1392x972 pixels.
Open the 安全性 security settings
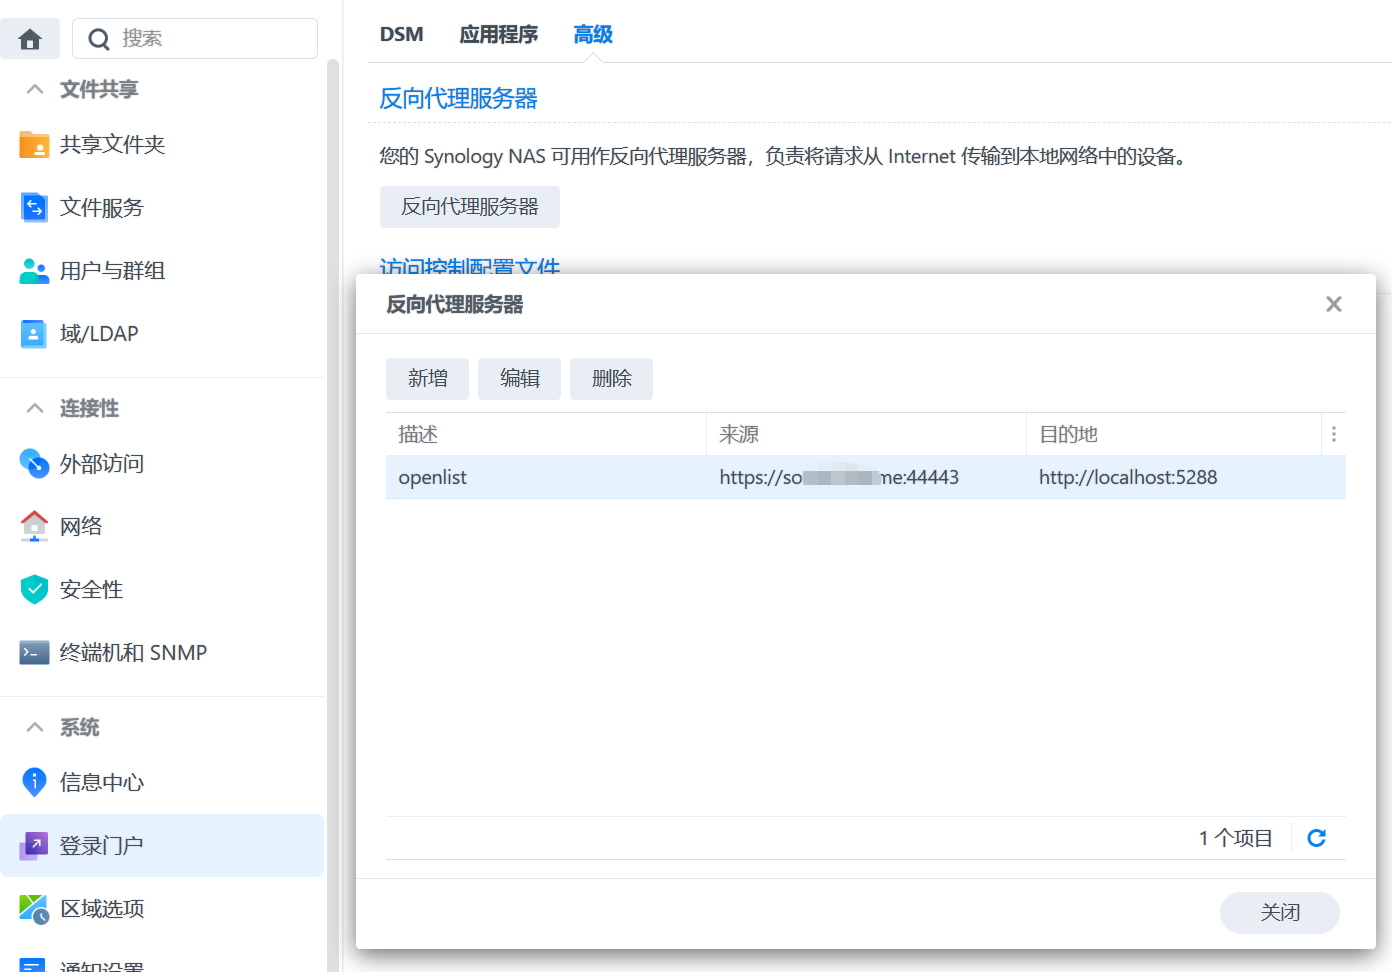91,590
